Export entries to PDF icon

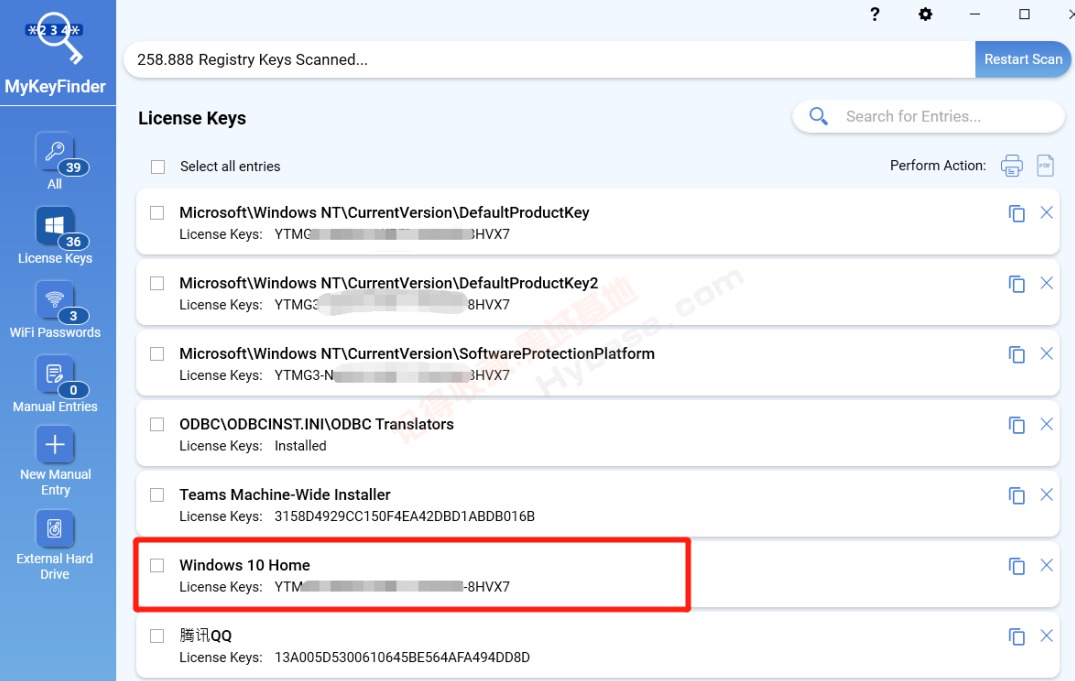[1045, 166]
